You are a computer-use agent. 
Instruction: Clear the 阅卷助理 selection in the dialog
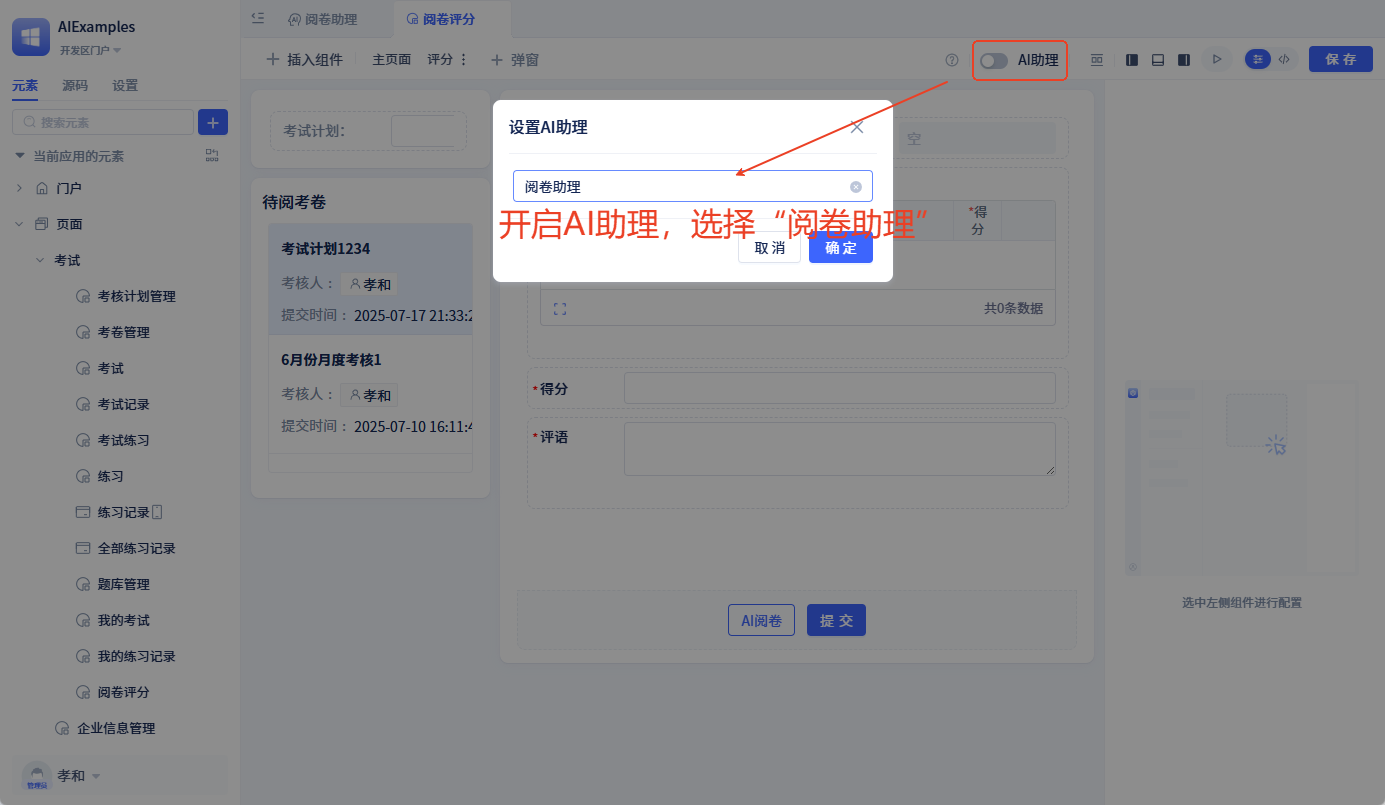point(856,187)
